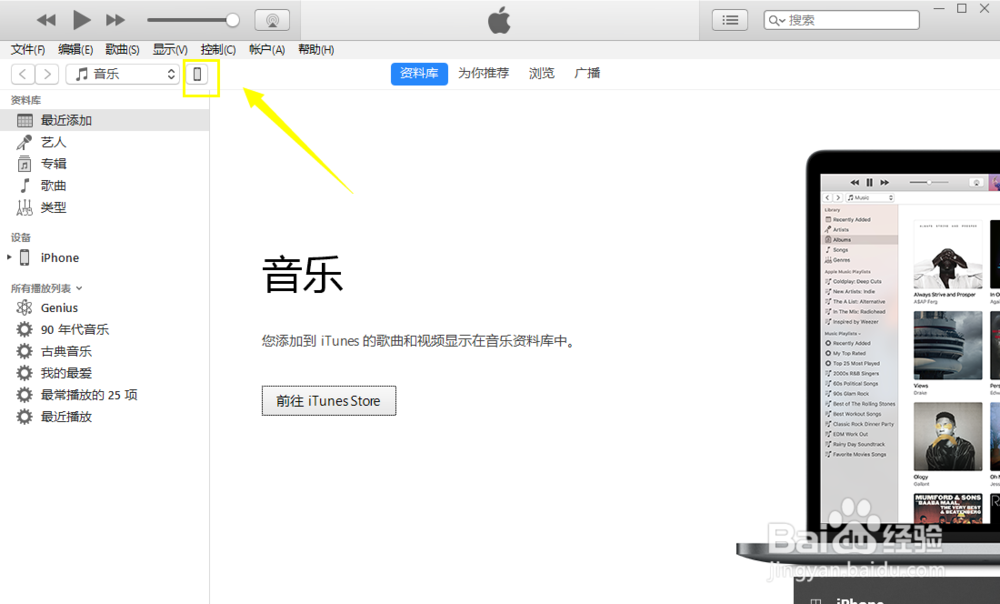Open the 显示(V) menu
1000x604 pixels.
pyautogui.click(x=170, y=50)
